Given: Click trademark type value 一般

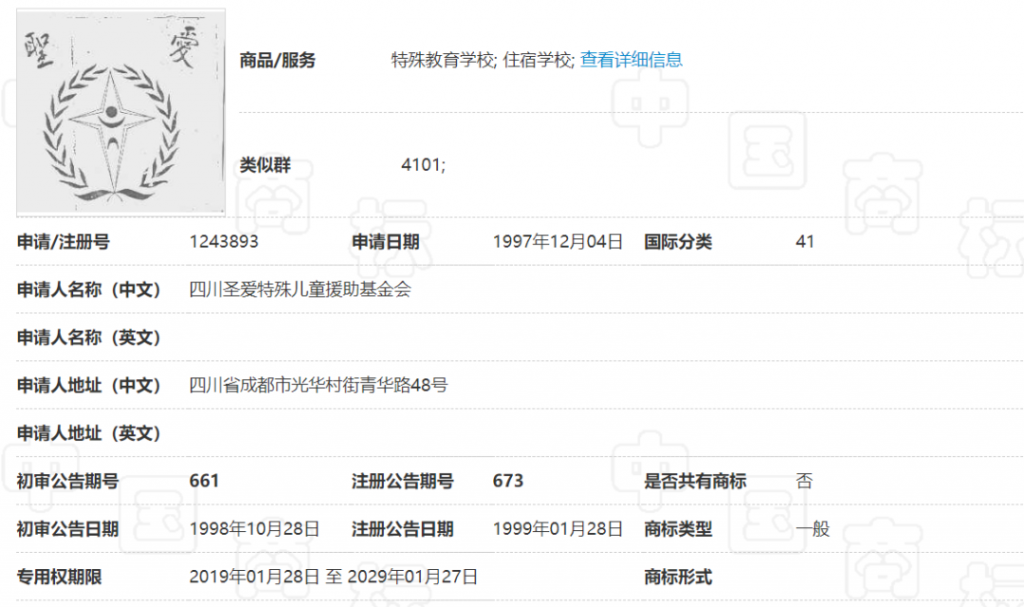Looking at the screenshot, I should tap(812, 529).
